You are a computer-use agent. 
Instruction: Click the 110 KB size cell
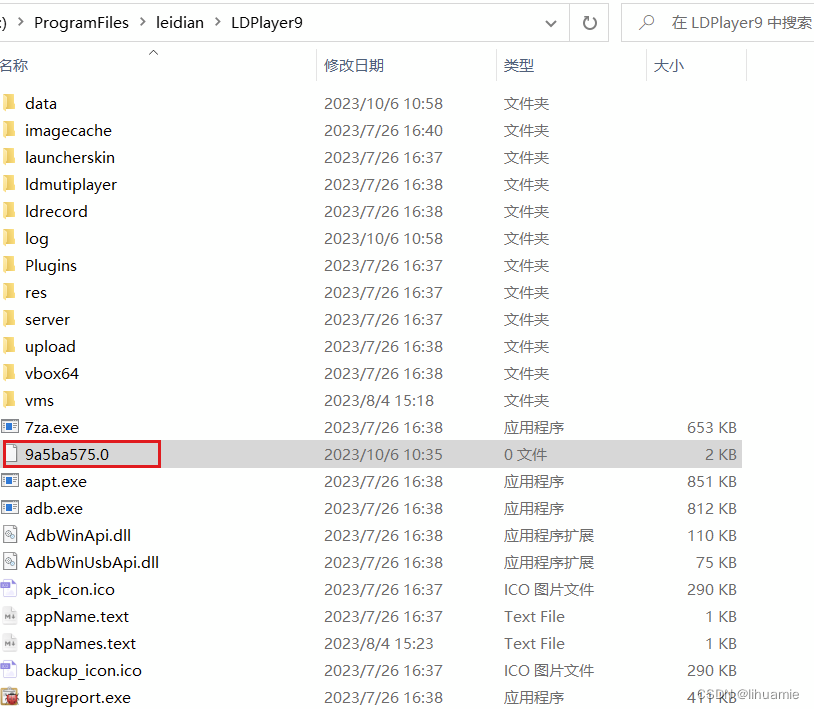712,536
